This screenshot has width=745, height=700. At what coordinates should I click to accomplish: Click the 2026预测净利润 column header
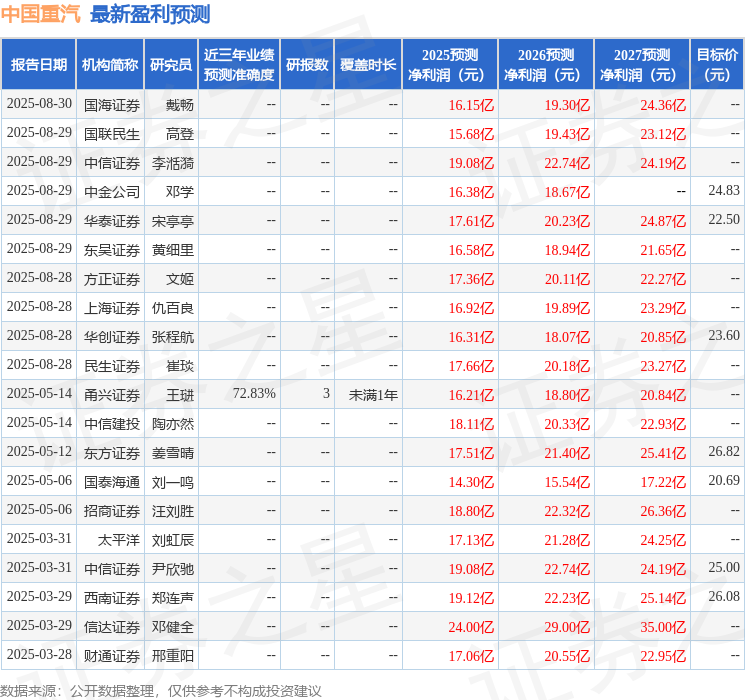pyautogui.click(x=546, y=65)
